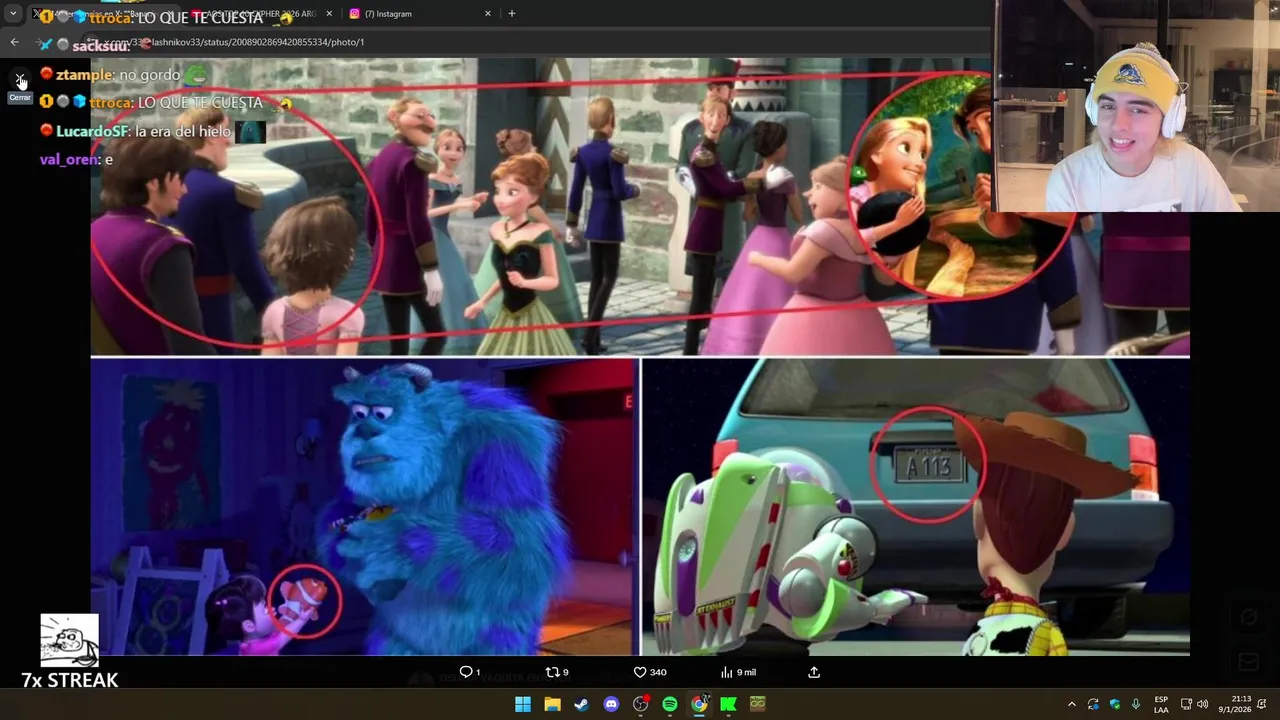
Task: Open the browser tab search dropdown
Action: [13, 14]
